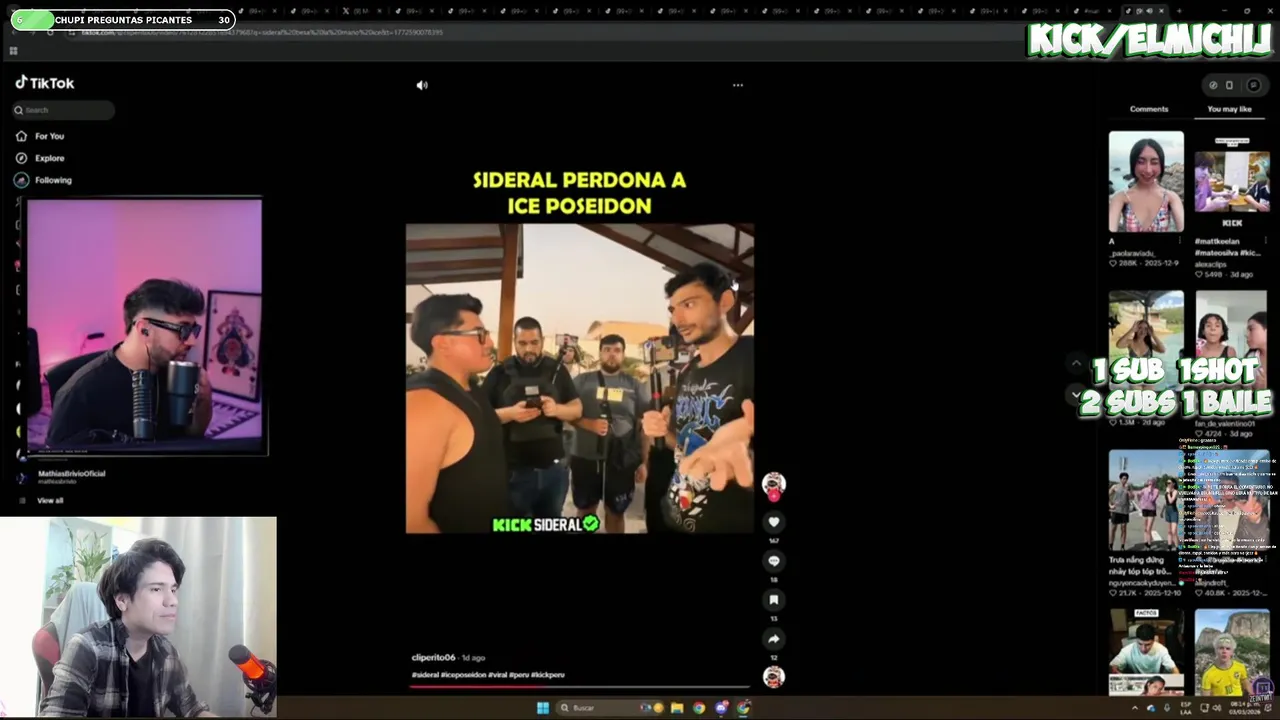Click the #kickperu hashtag
Image resolution: width=1280 pixels, height=720 pixels.
548,675
